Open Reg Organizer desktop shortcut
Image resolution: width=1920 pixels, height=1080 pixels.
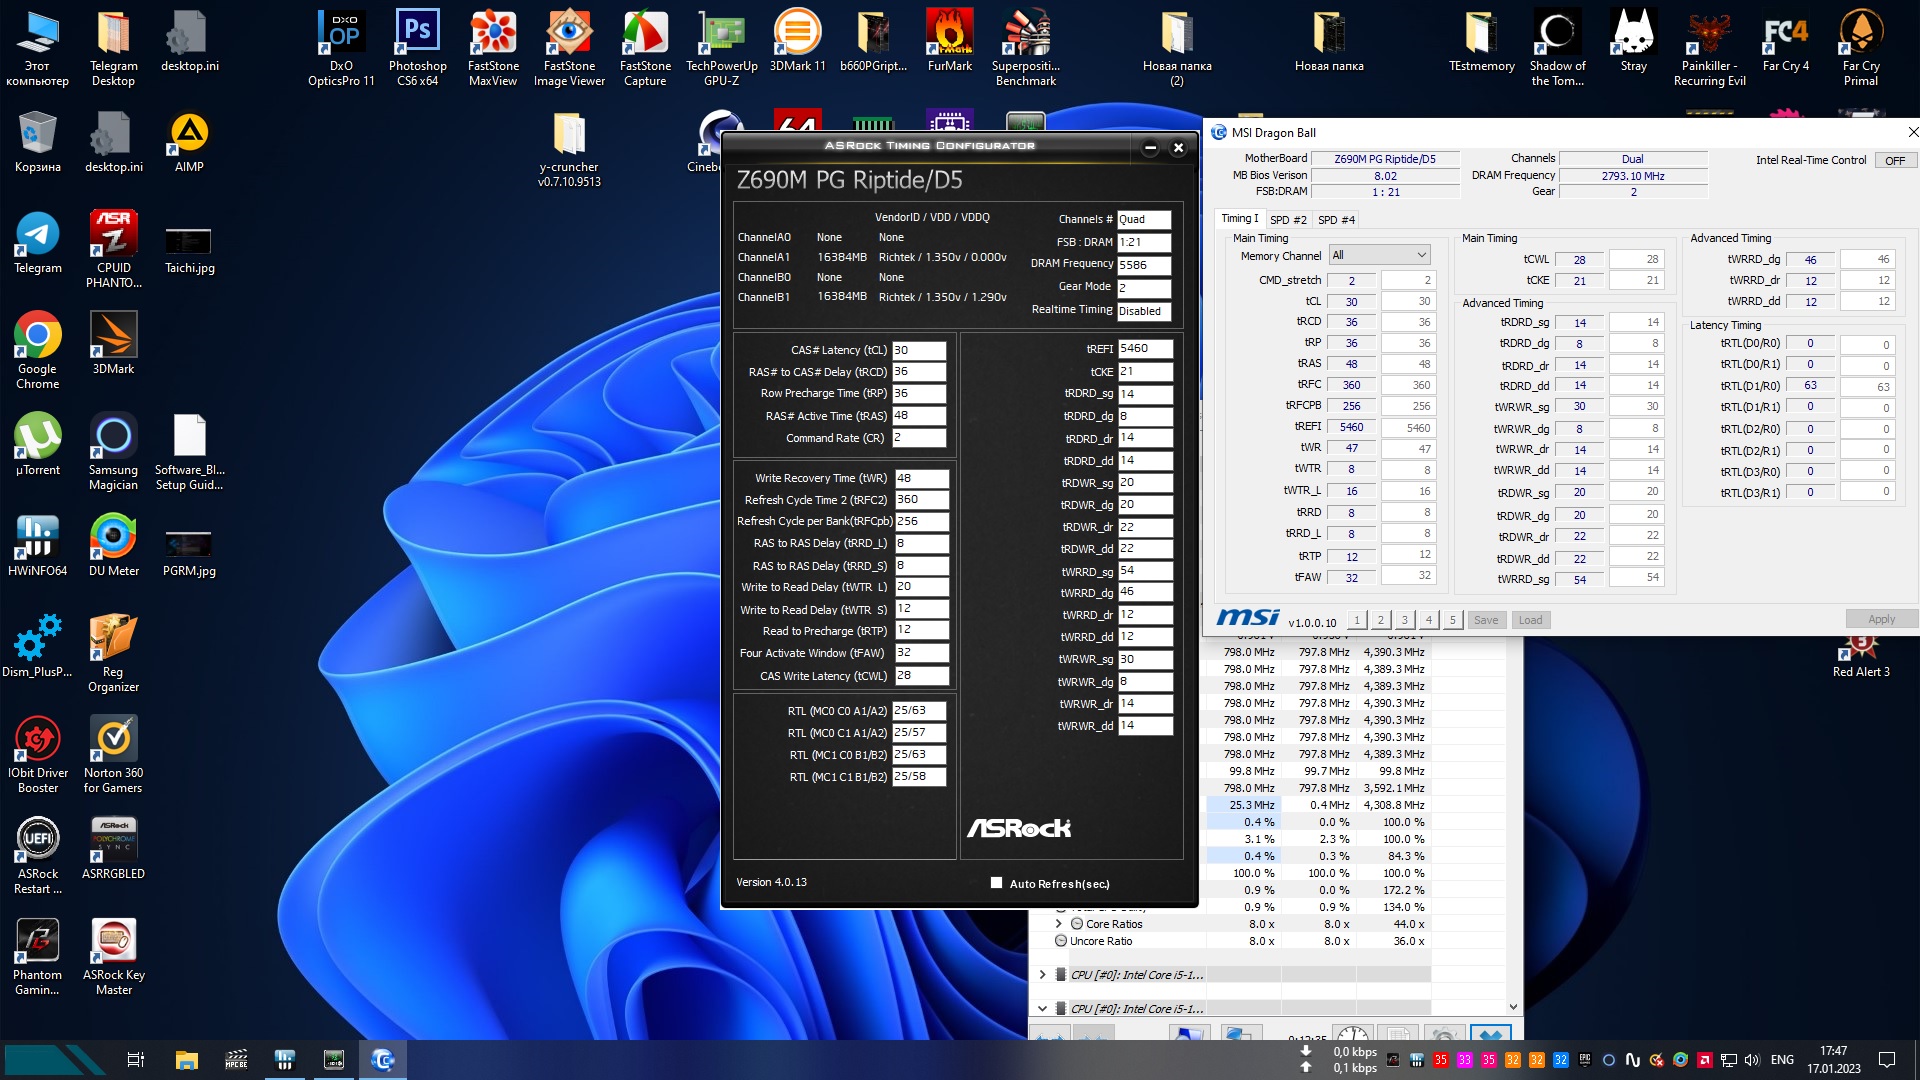(113, 653)
